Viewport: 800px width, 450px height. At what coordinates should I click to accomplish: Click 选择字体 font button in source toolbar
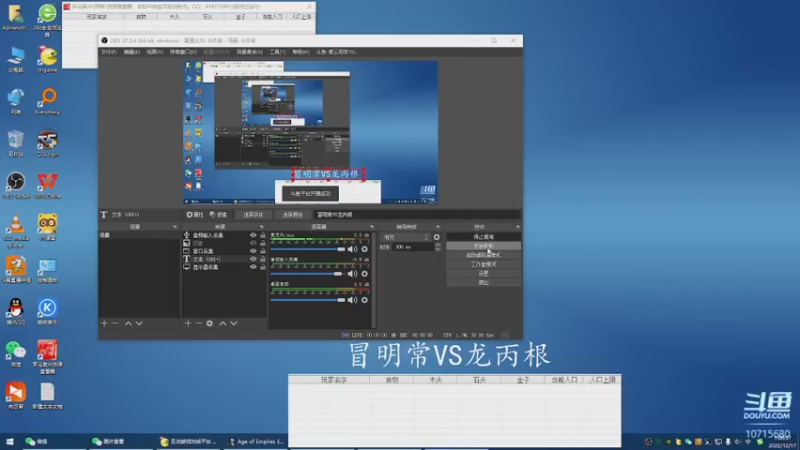tap(253, 215)
